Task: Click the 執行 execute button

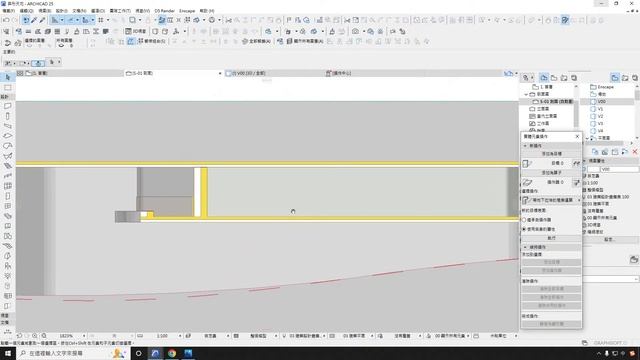Action: coord(551,238)
